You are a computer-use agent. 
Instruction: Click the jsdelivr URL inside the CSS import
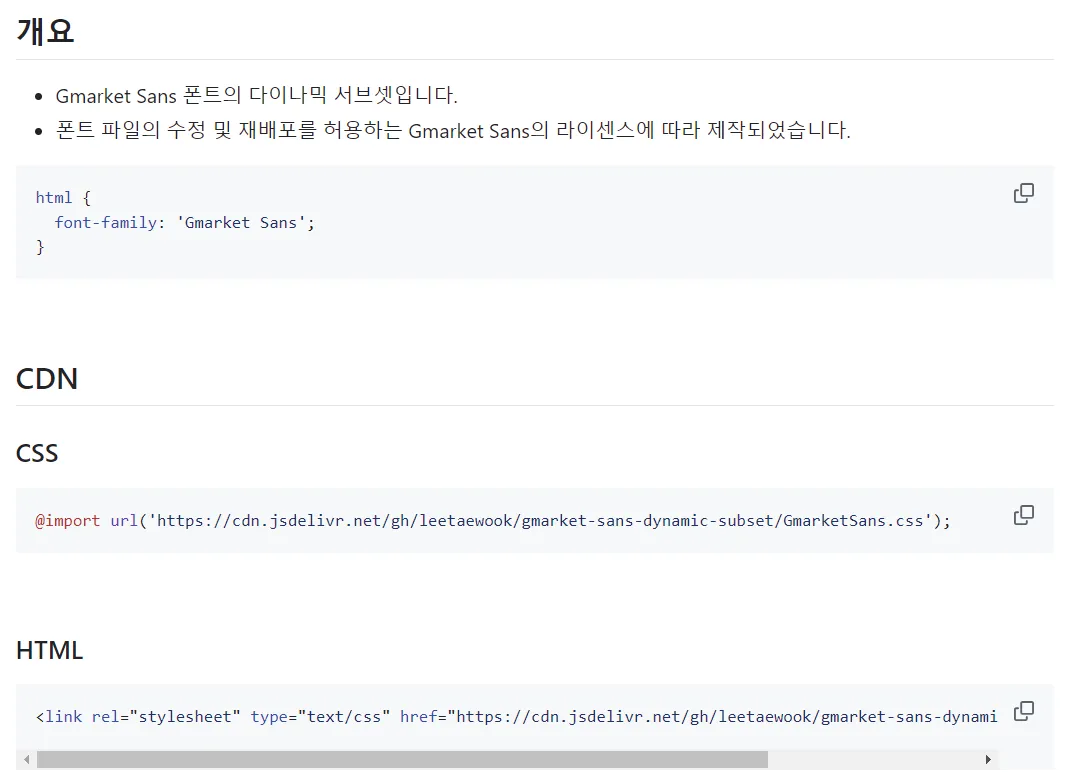[x=540, y=521]
